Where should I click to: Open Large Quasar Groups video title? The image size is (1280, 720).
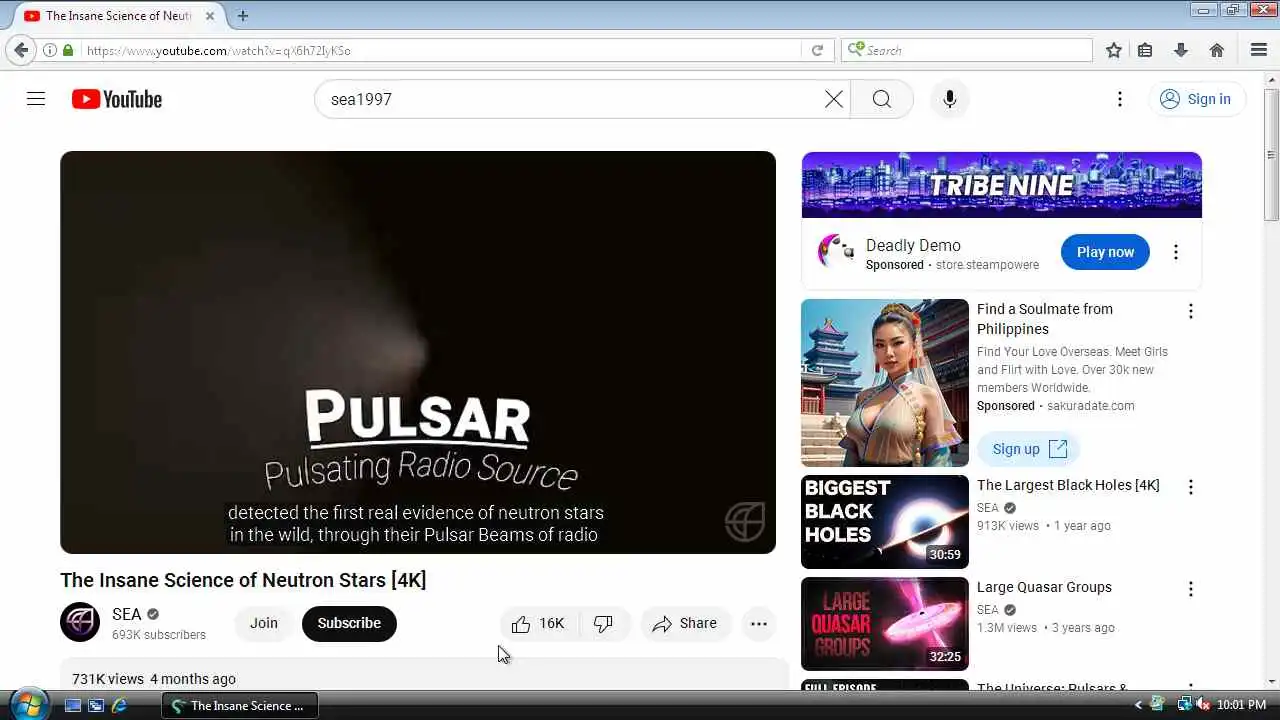pyautogui.click(x=1044, y=587)
